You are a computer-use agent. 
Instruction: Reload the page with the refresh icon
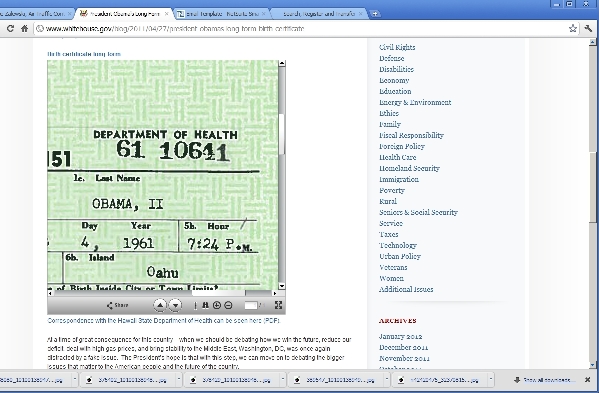(10, 28)
